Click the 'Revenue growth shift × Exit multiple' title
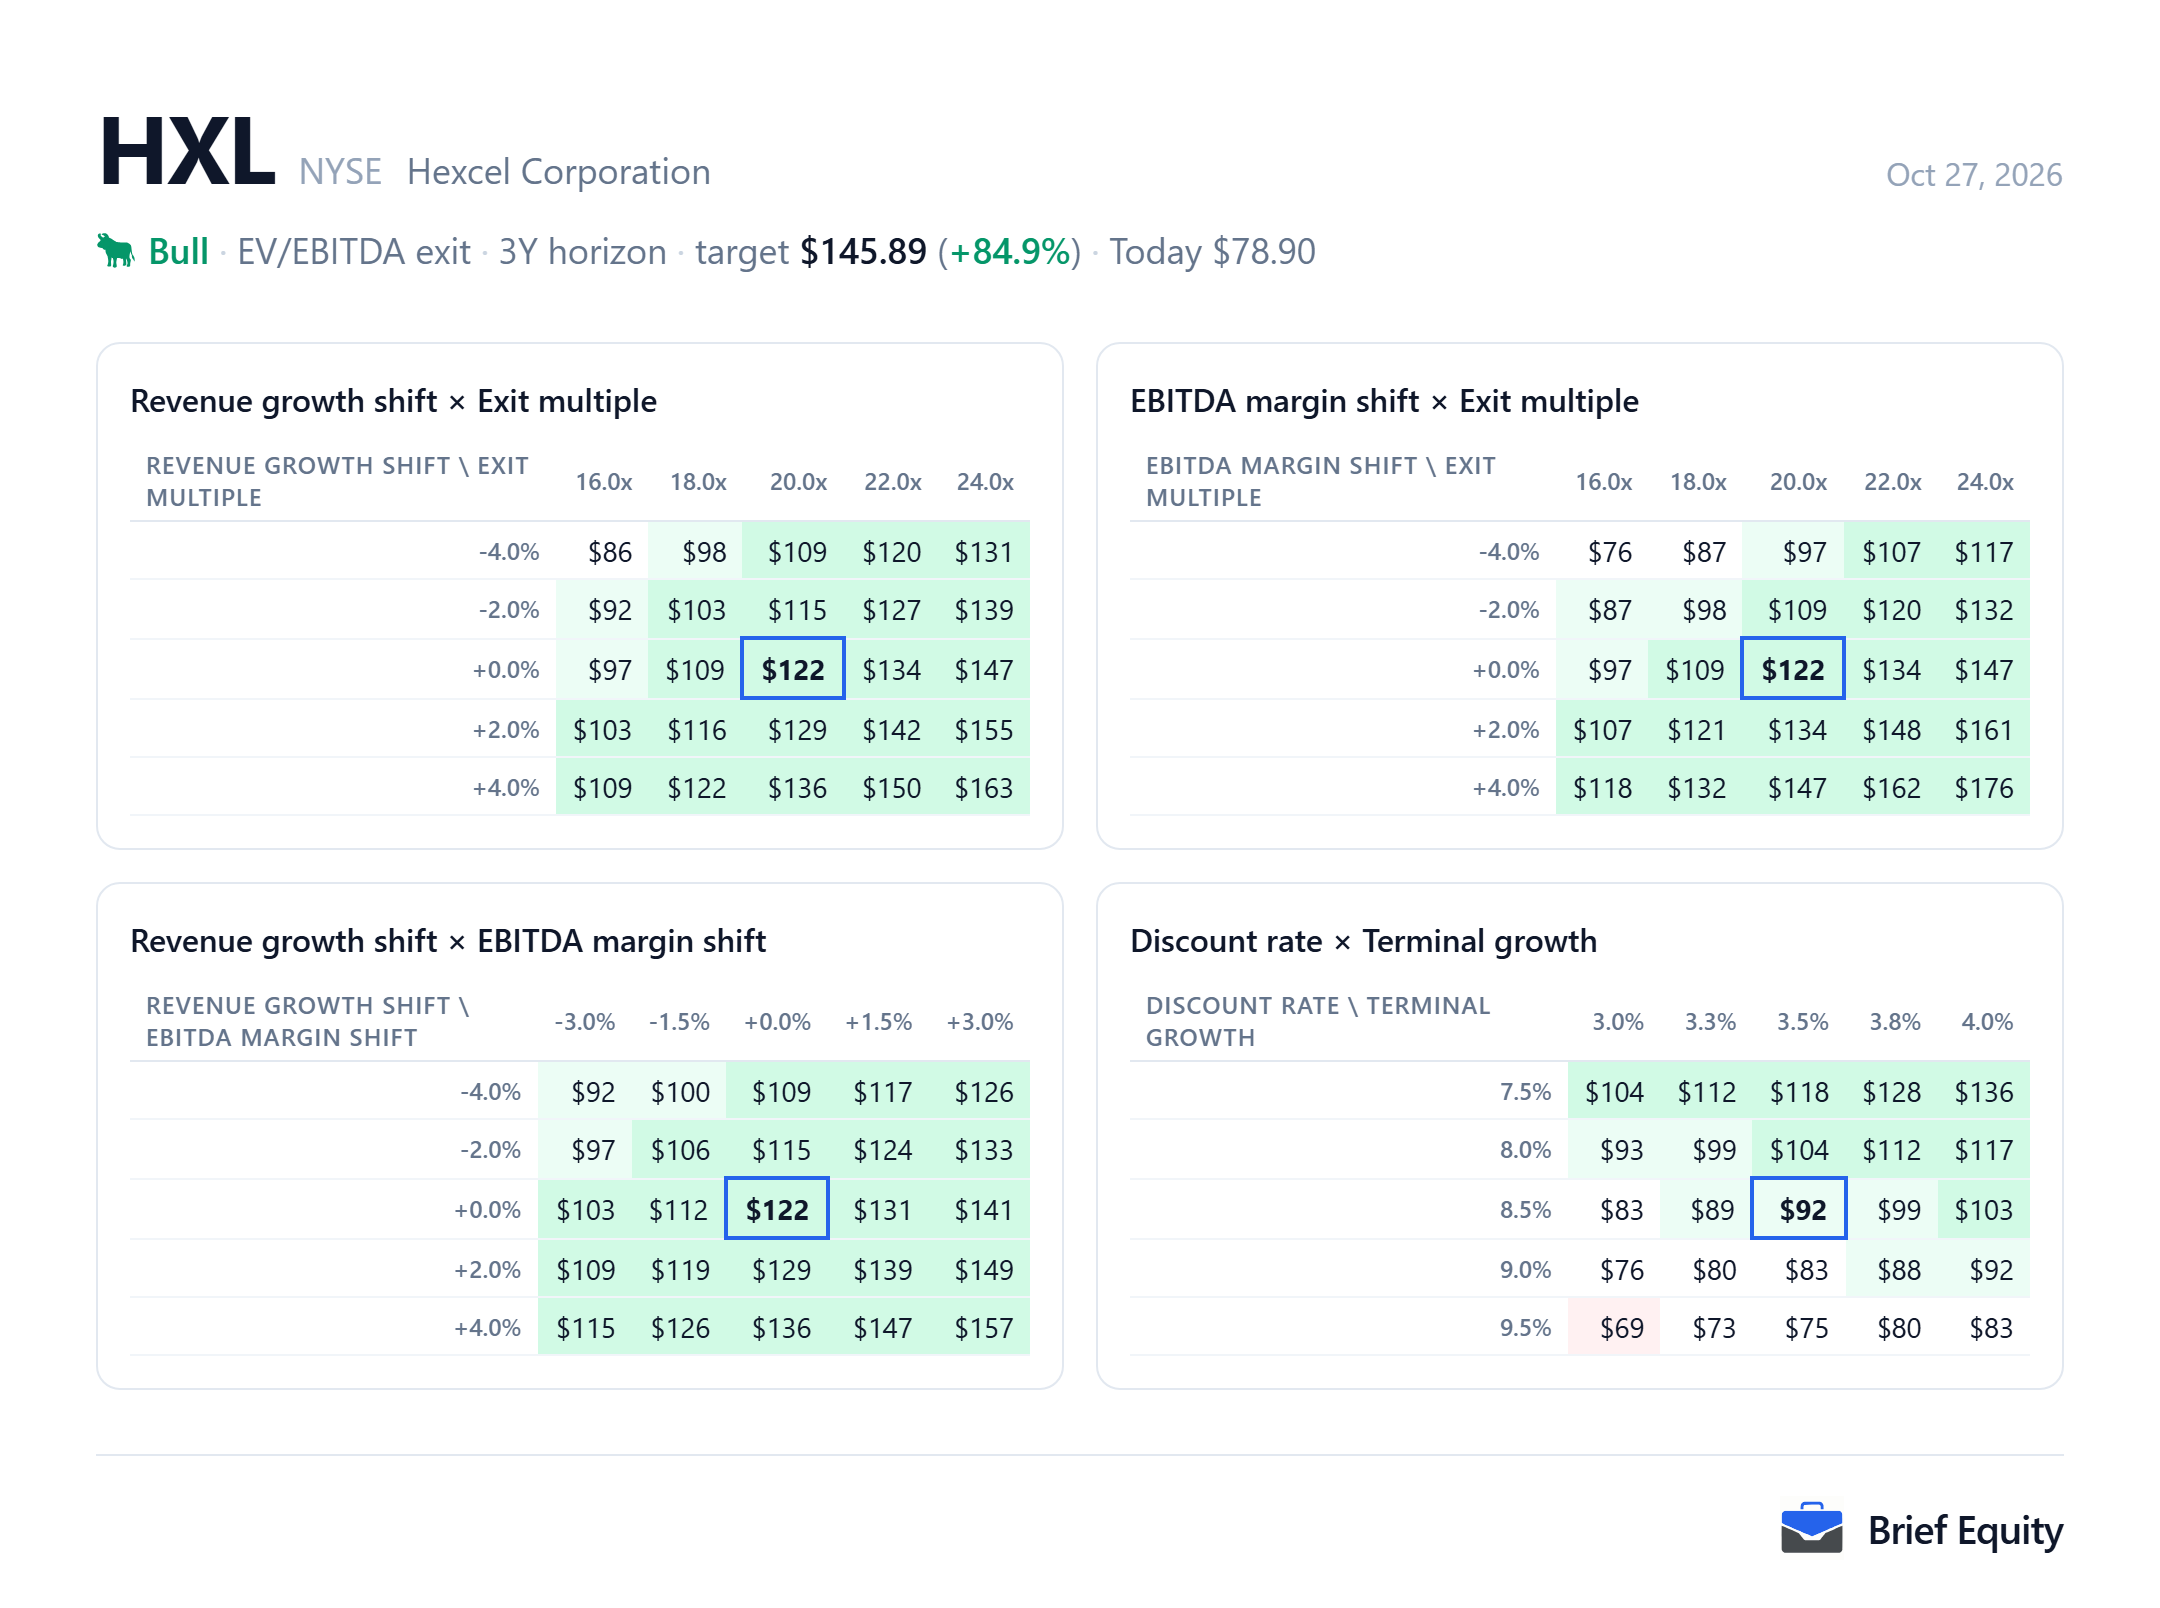This screenshot has height=1608, width=2160. coord(393,401)
